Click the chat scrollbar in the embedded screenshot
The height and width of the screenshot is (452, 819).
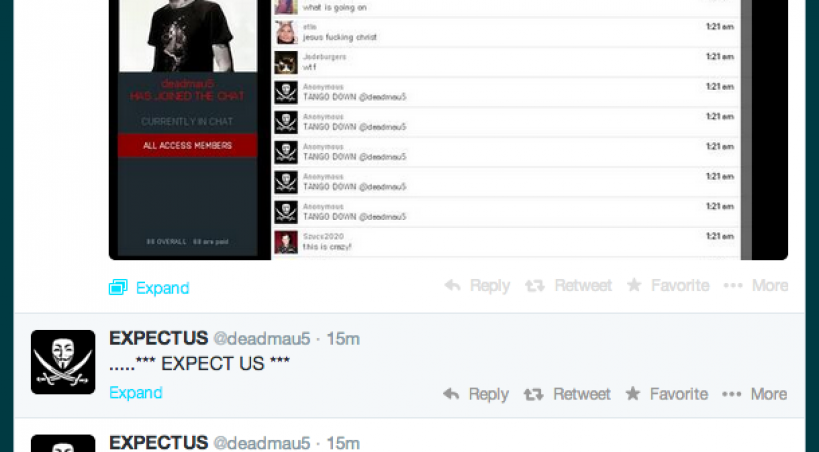746,130
